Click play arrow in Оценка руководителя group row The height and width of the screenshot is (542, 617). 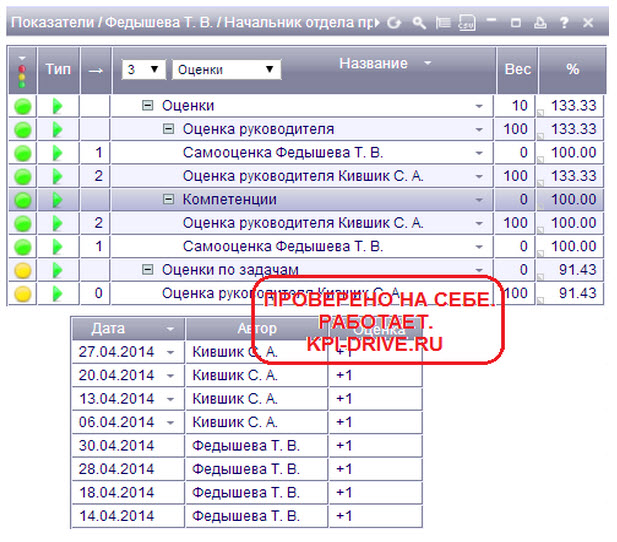(57, 129)
